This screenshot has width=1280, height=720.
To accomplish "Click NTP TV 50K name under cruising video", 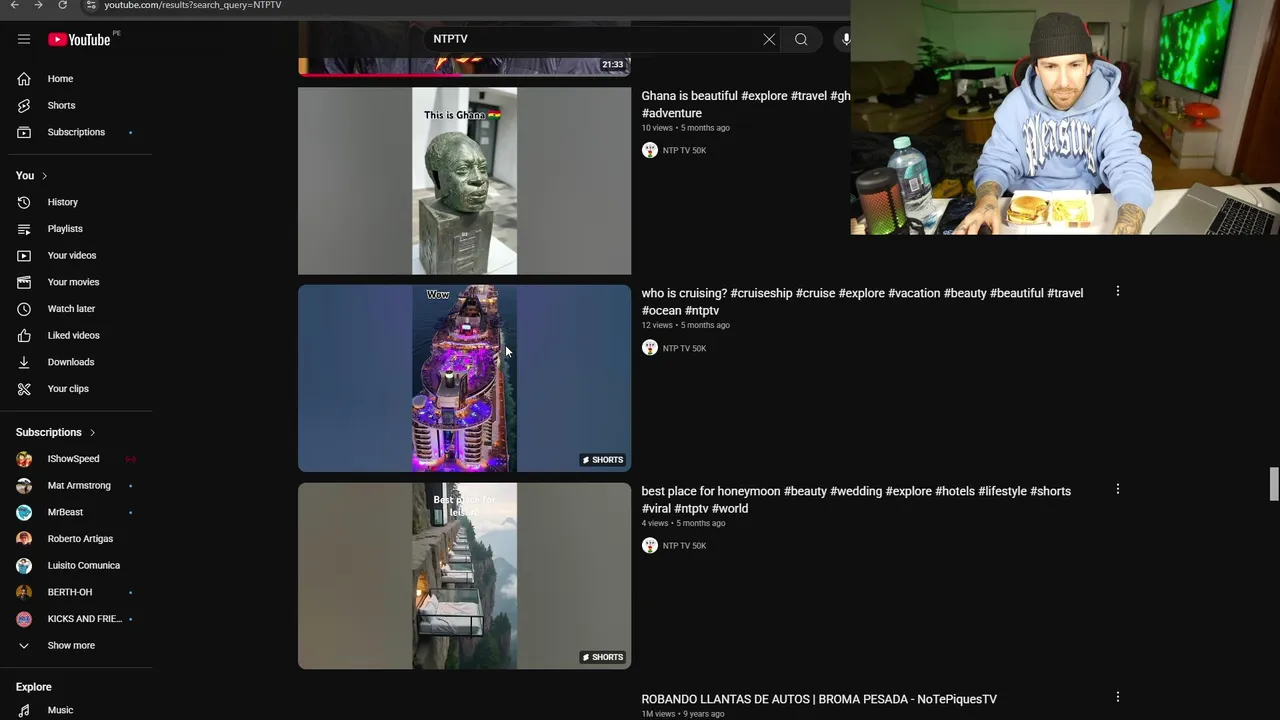I will [x=684, y=348].
